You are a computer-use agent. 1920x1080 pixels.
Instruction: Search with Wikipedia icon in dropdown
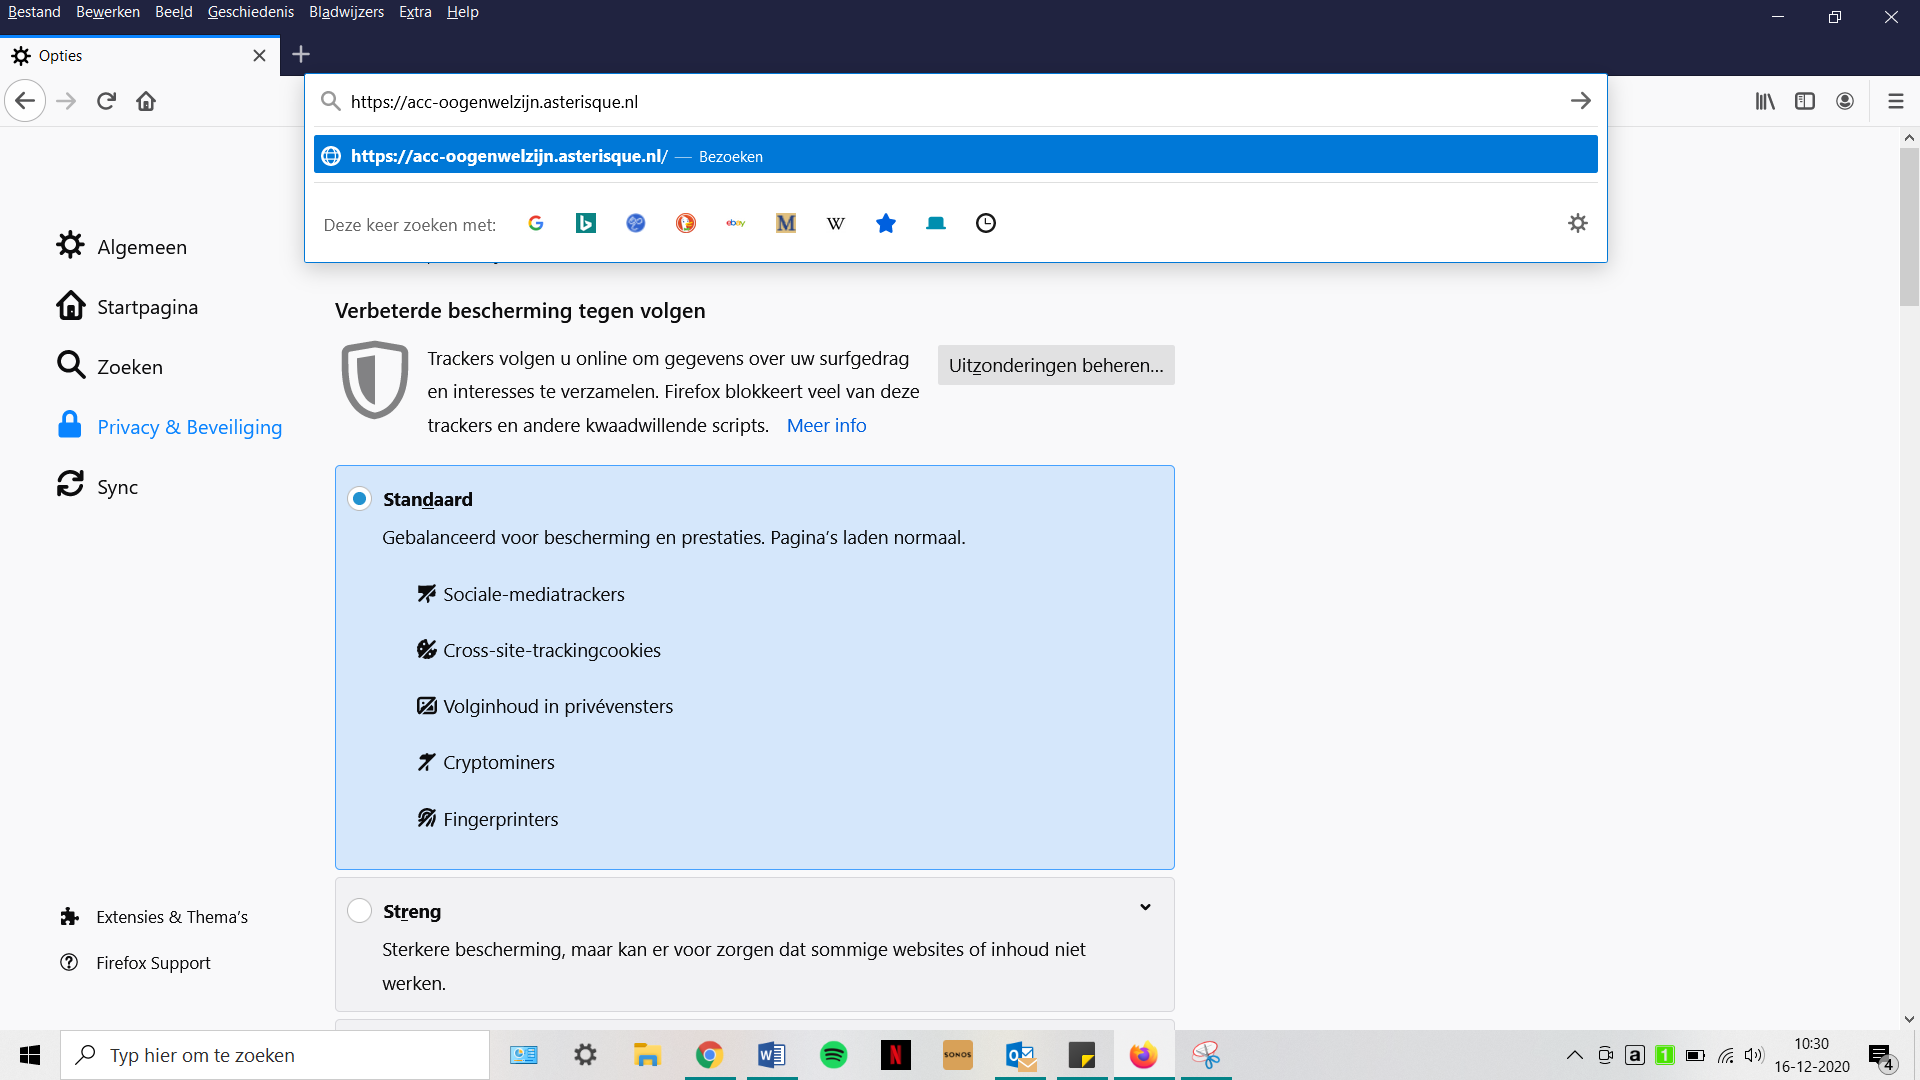[836, 223]
